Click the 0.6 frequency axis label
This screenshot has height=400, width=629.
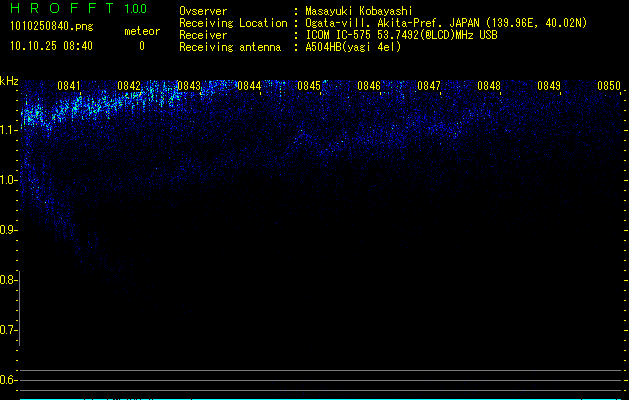[x=7, y=380]
